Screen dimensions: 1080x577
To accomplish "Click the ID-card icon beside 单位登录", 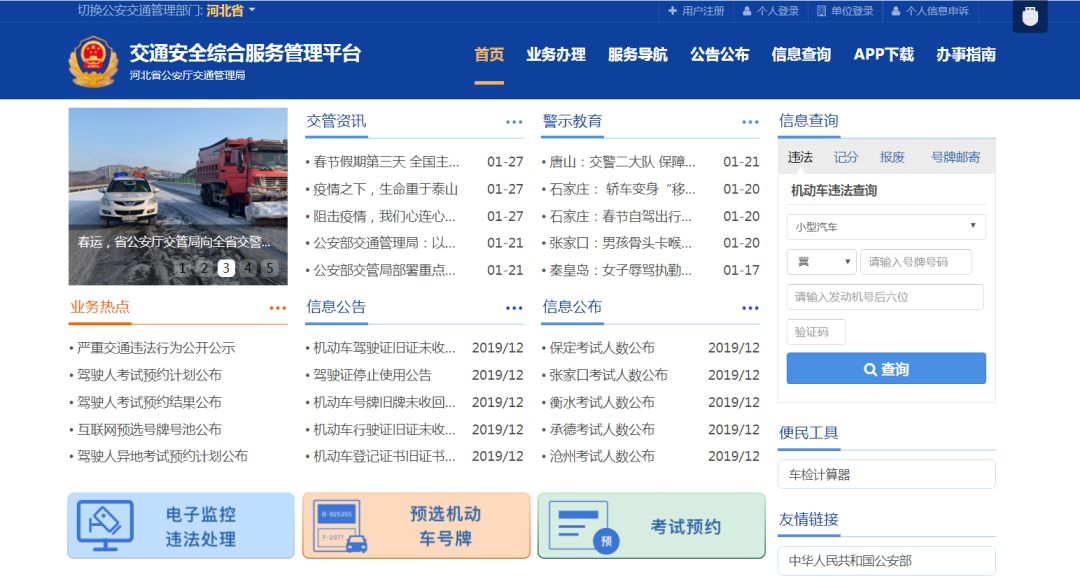I will point(820,11).
